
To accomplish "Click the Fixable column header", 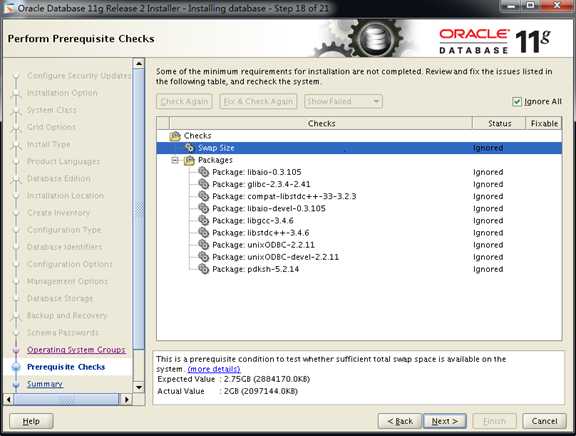I will click(x=544, y=123).
